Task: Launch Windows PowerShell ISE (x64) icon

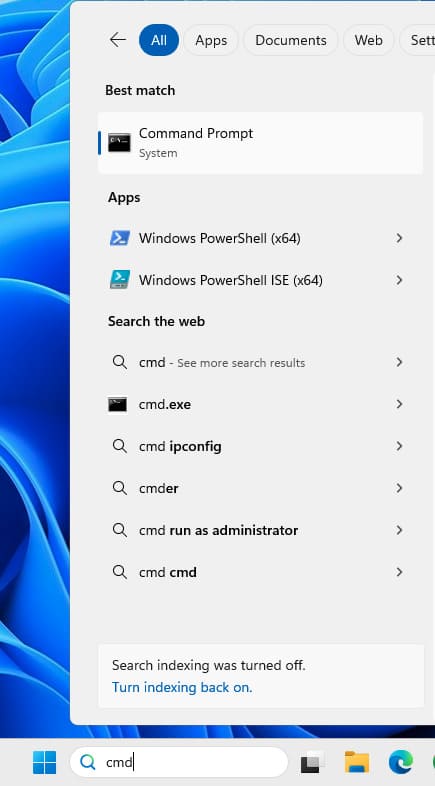Action: point(120,280)
